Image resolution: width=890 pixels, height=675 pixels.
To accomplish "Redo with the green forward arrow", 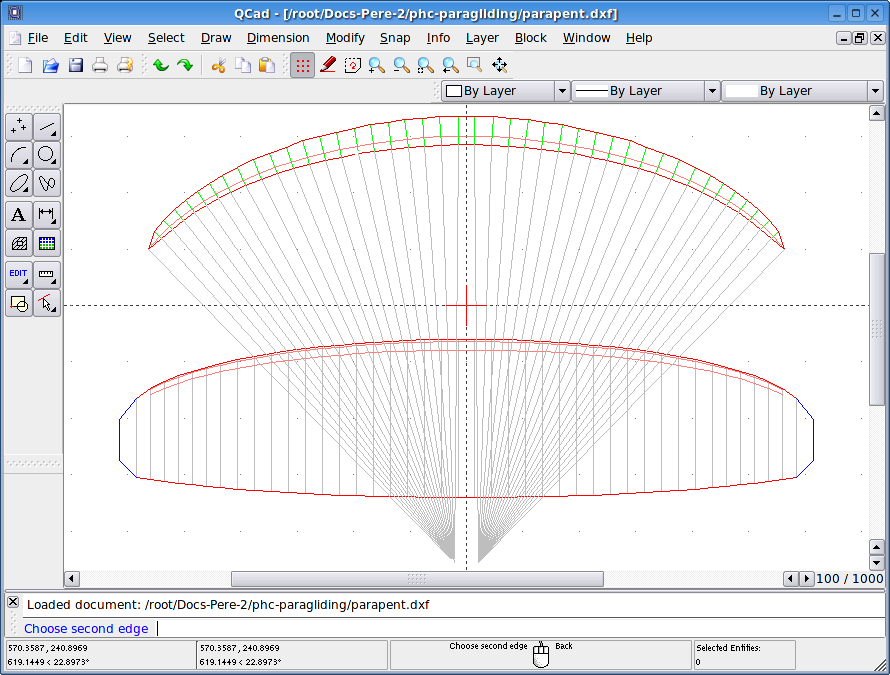I will point(185,65).
